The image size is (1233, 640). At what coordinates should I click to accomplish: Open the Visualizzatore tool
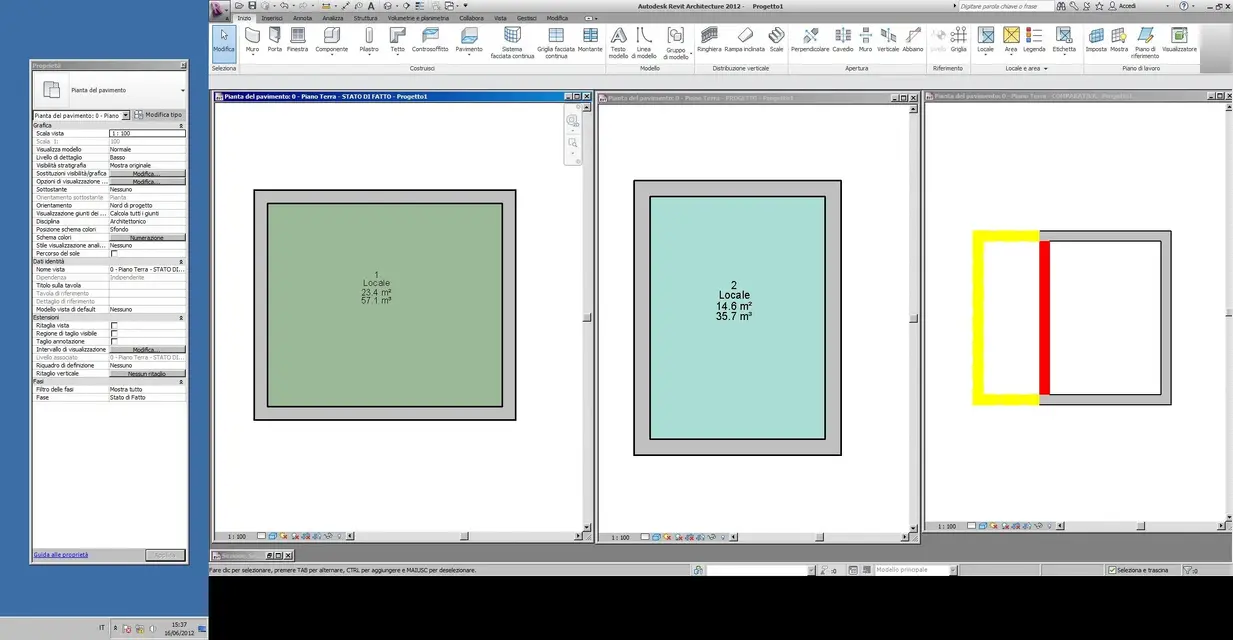1179,40
